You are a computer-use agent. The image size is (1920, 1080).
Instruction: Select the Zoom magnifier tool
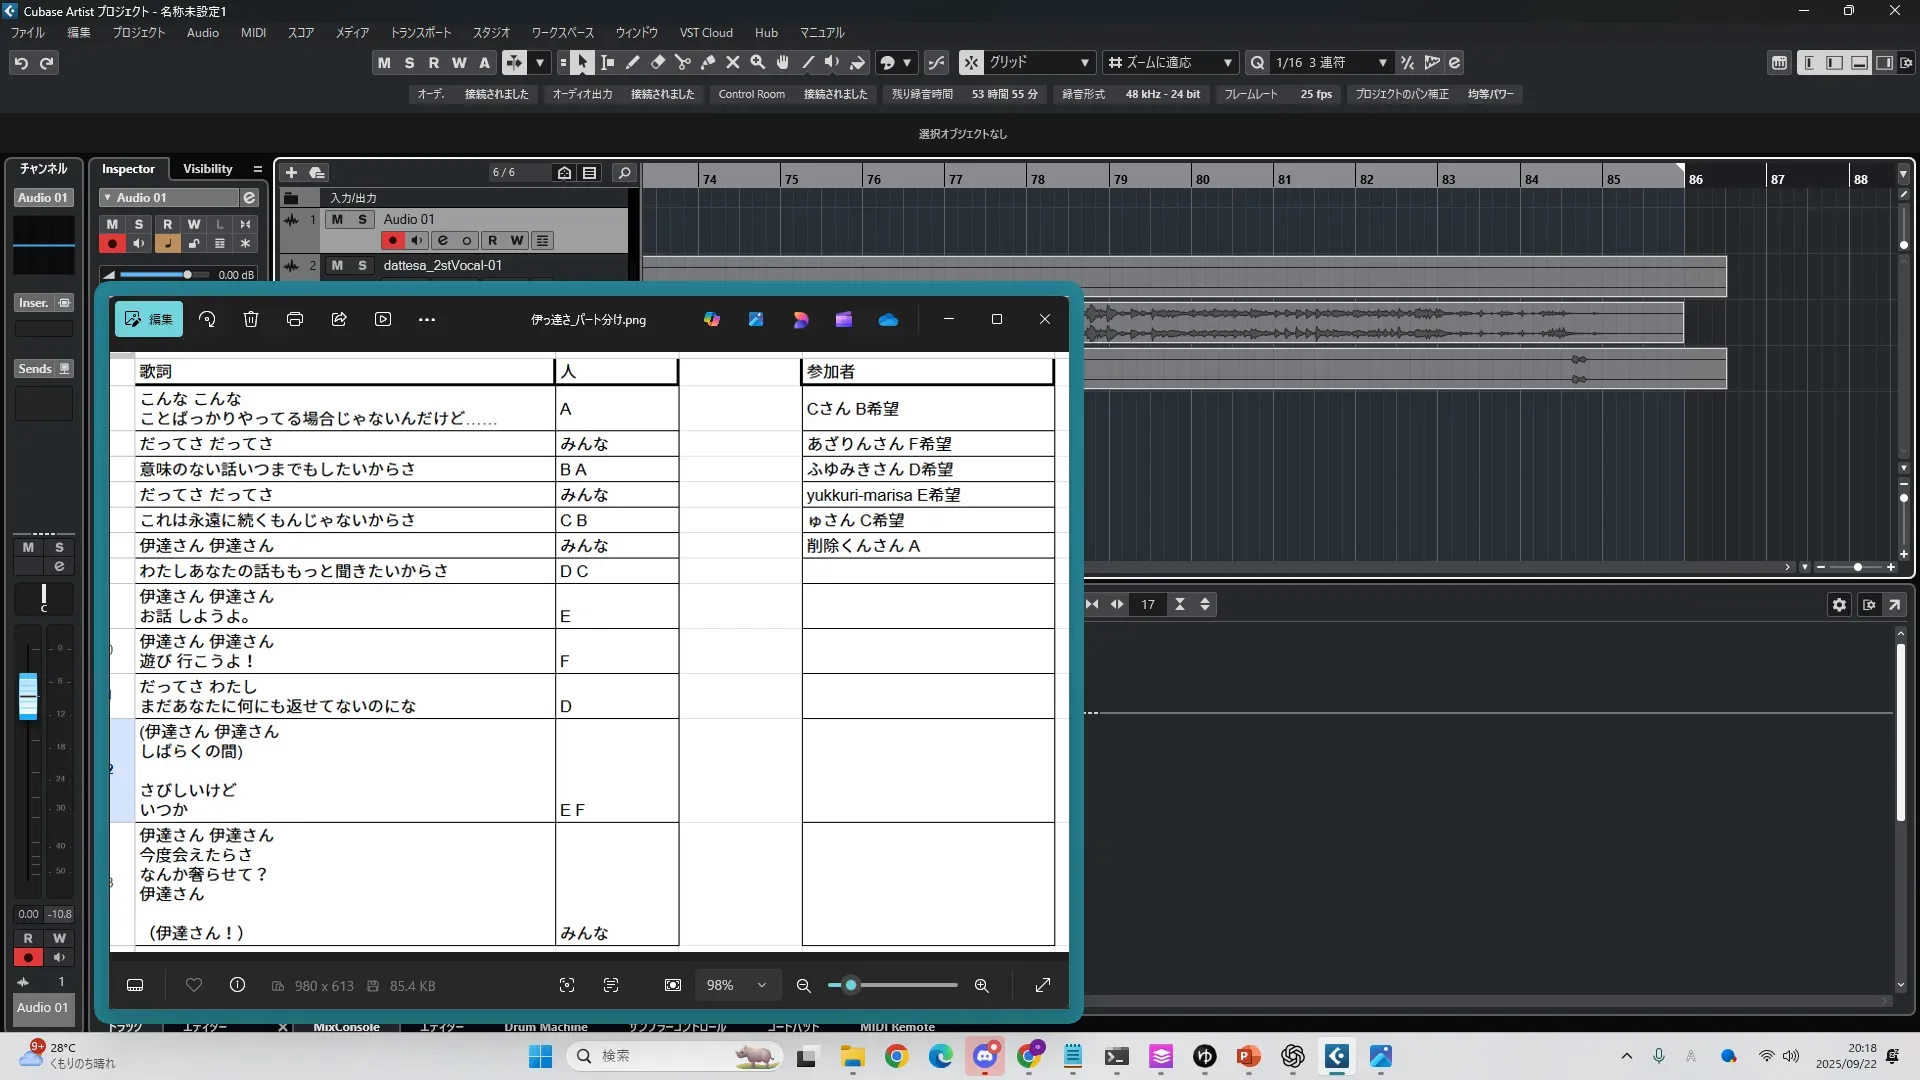pos(758,63)
